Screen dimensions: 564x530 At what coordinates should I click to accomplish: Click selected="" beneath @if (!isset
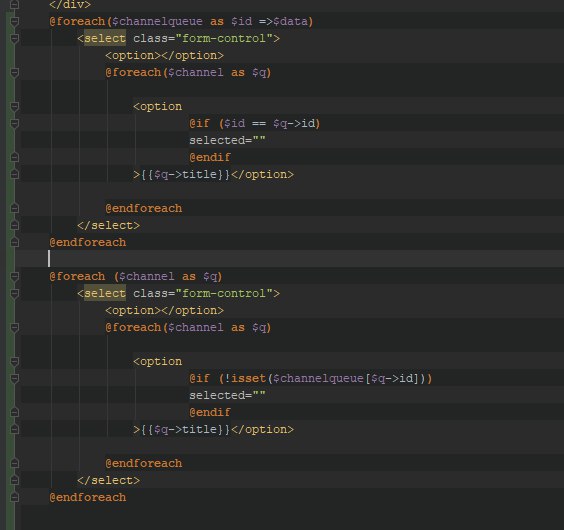[227, 395]
